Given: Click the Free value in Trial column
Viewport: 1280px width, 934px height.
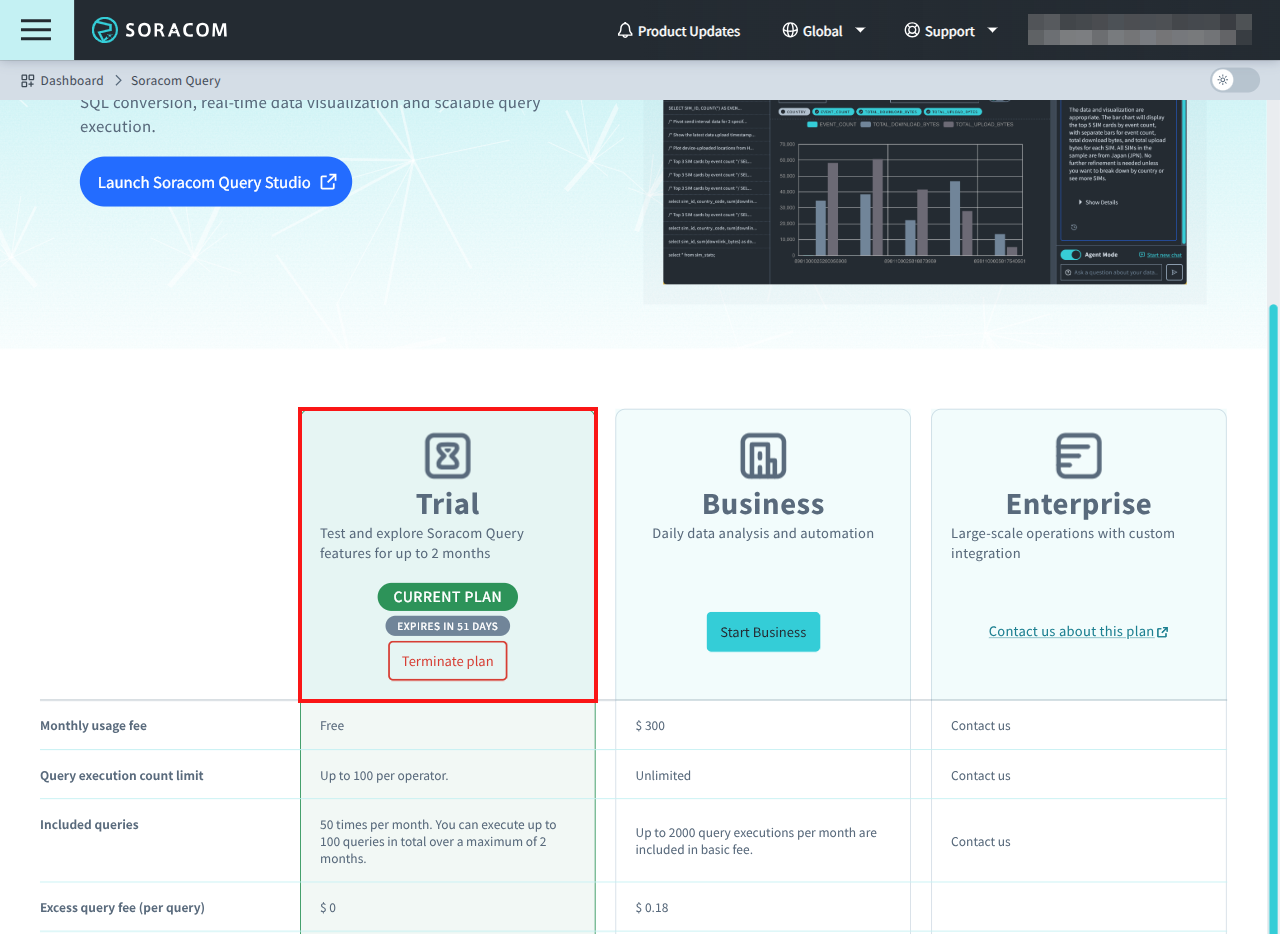Looking at the screenshot, I should tap(332, 726).
